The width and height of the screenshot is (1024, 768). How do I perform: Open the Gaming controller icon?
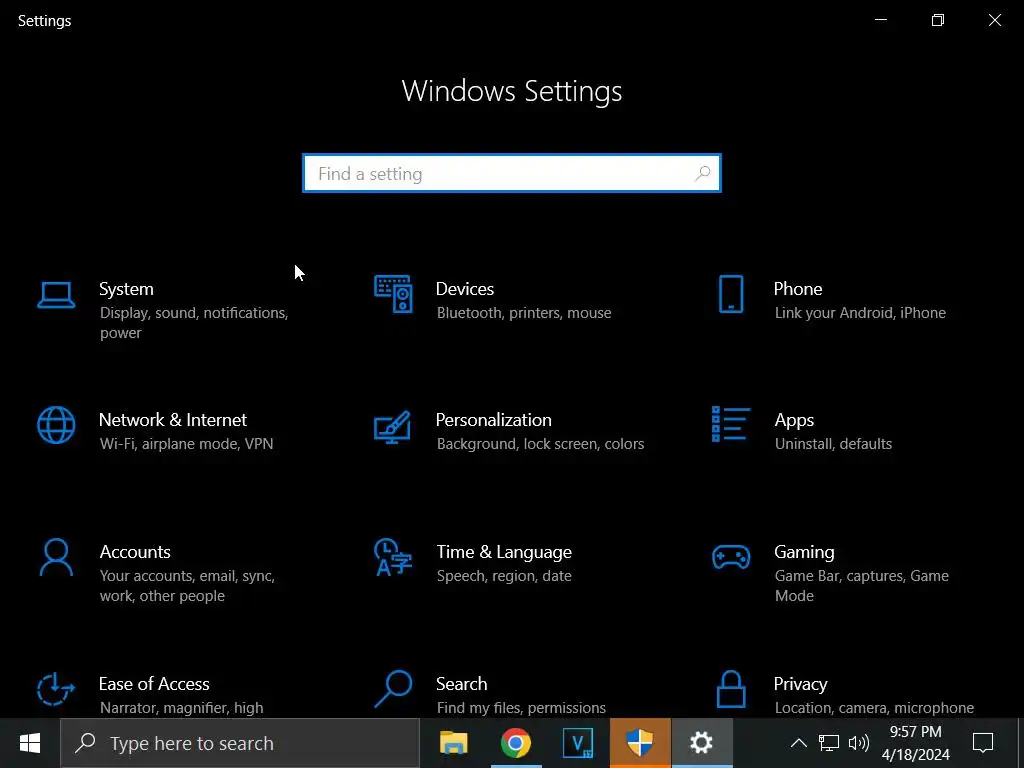[x=731, y=557]
